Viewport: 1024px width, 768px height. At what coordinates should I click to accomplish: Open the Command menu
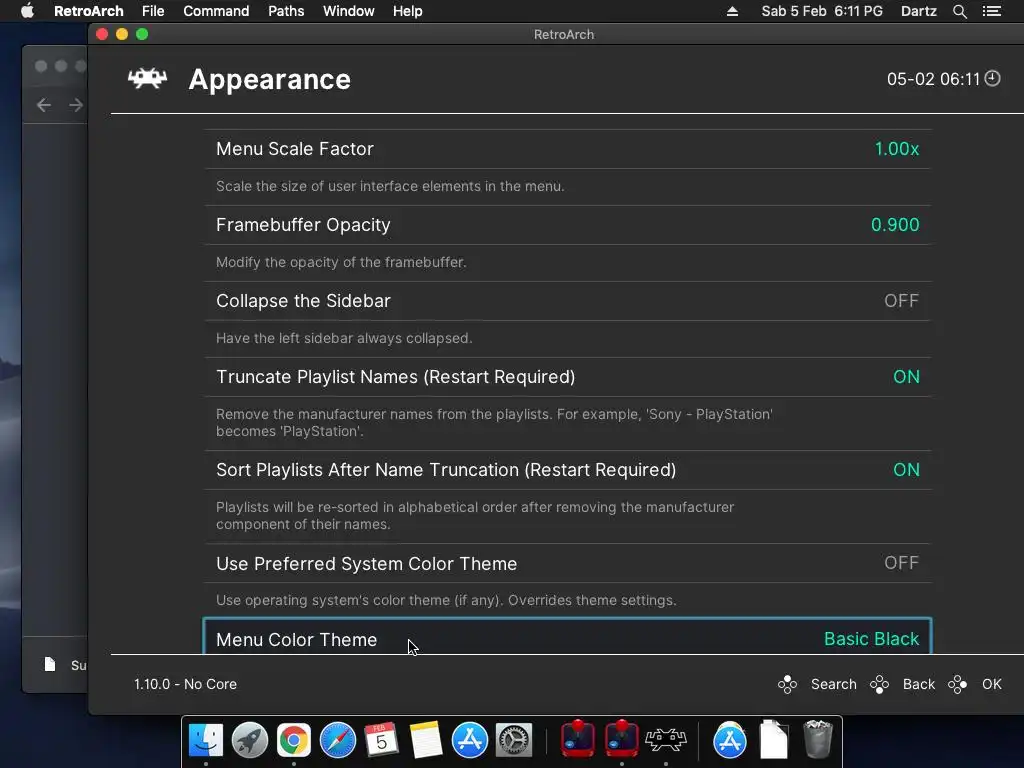[x=216, y=11]
